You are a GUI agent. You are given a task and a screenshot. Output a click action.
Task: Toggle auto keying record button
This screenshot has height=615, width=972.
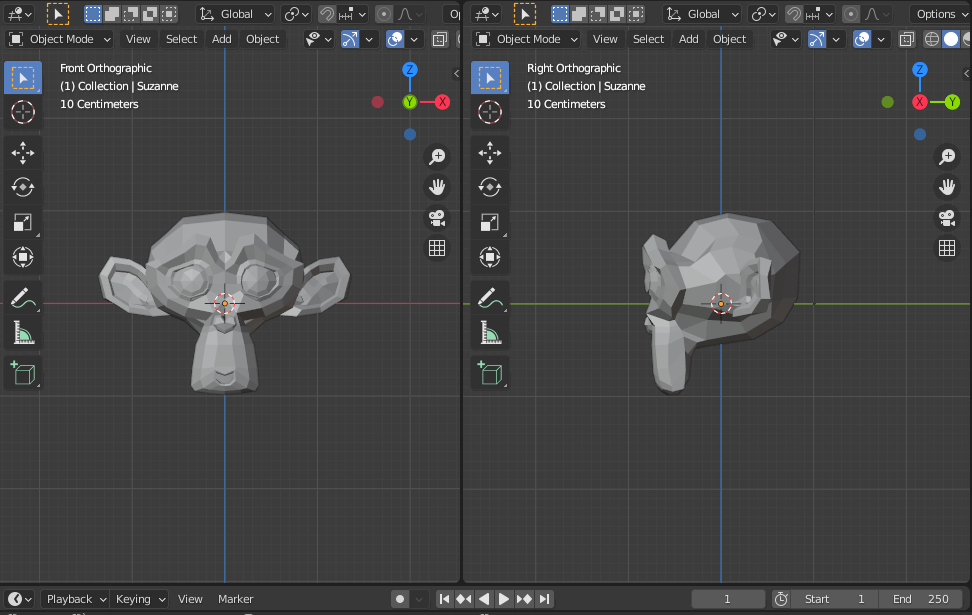pos(400,599)
